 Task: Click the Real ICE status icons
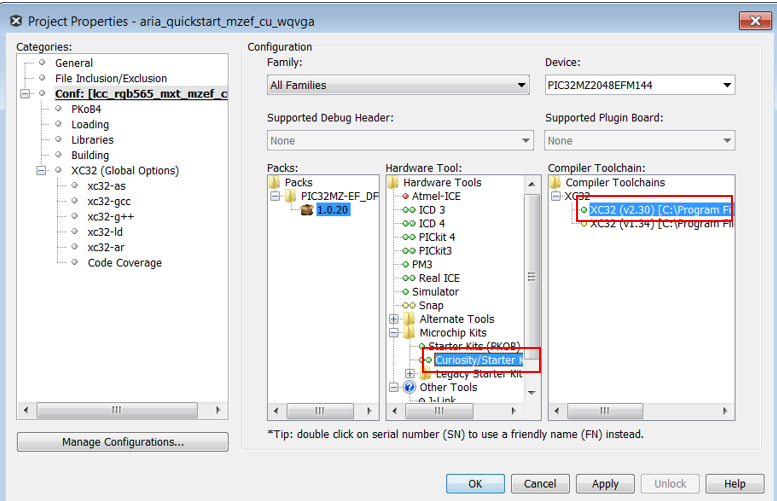click(x=409, y=278)
